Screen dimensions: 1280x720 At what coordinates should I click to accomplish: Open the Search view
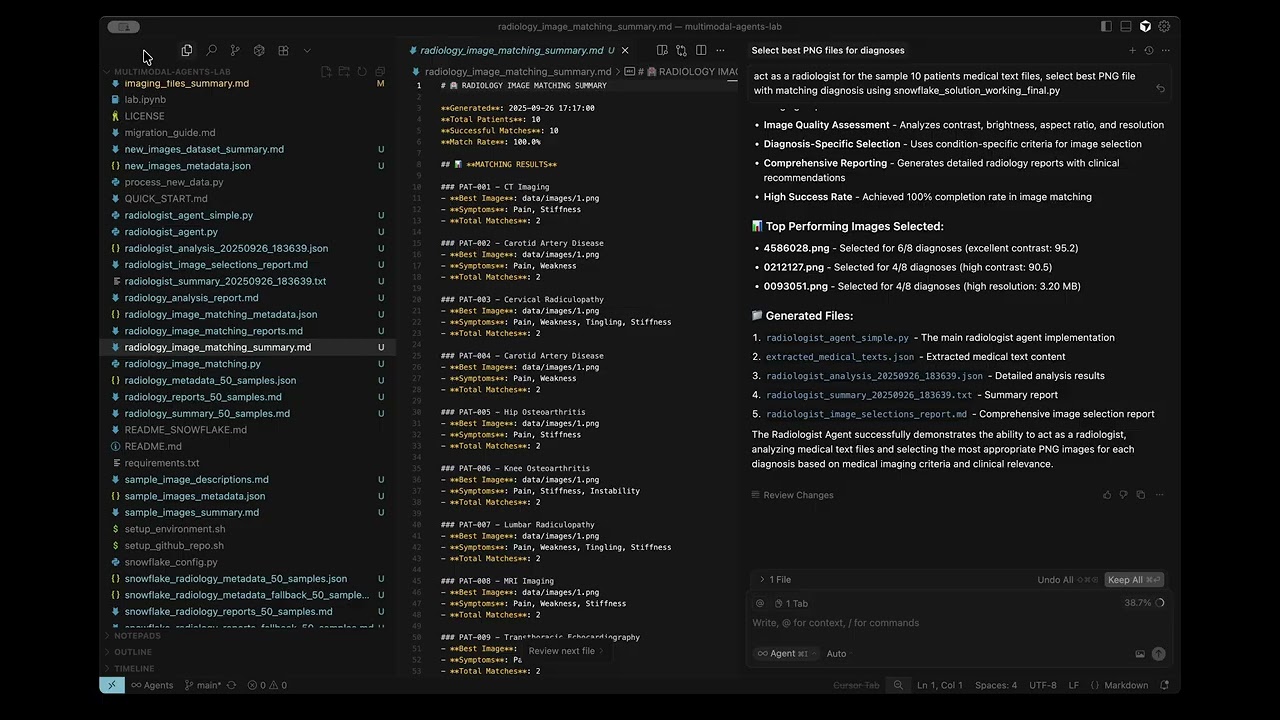click(x=211, y=50)
